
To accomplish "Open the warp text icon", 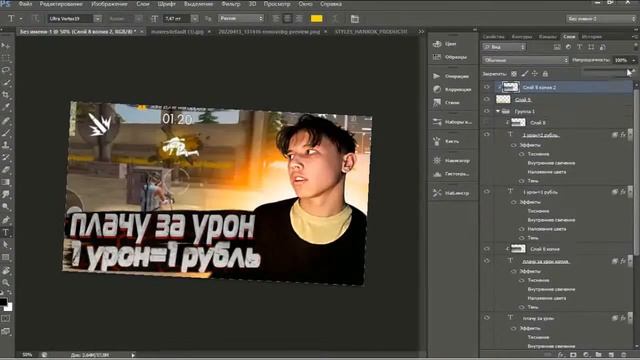I will point(335,19).
